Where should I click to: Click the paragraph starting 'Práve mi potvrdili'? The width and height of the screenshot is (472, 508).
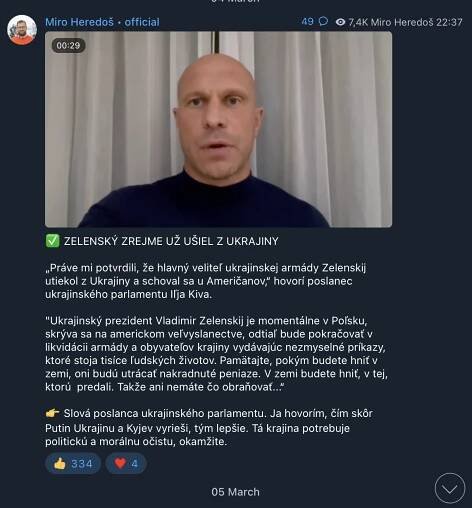pyautogui.click(x=206, y=281)
